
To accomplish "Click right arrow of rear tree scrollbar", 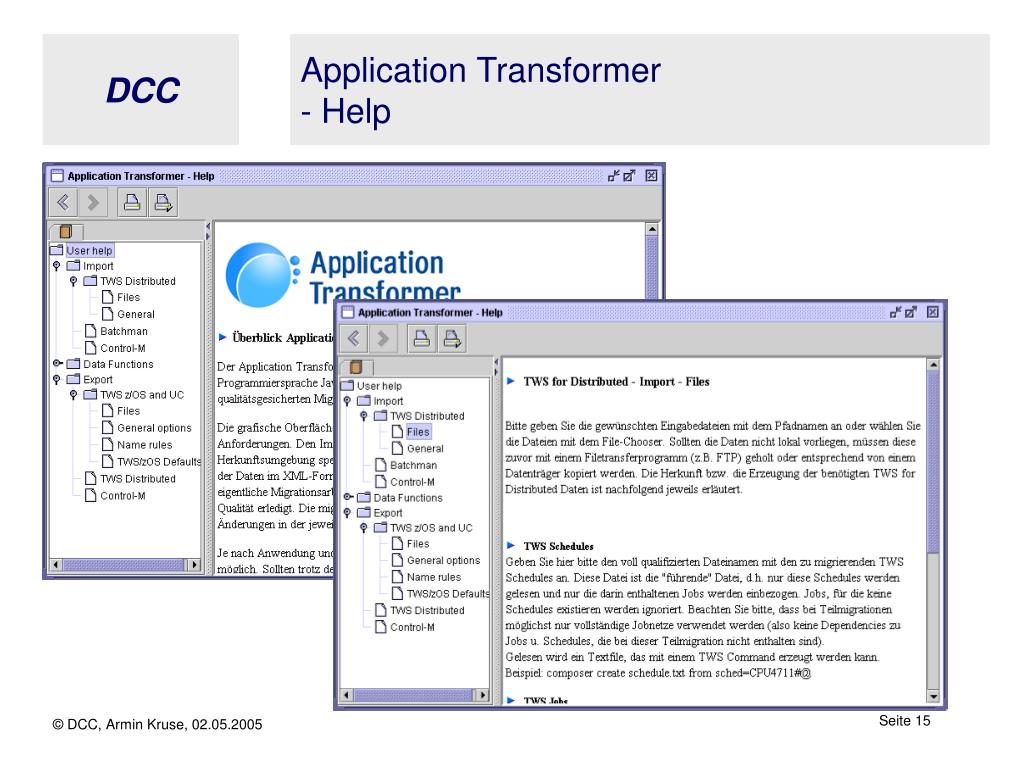I will point(194,564).
